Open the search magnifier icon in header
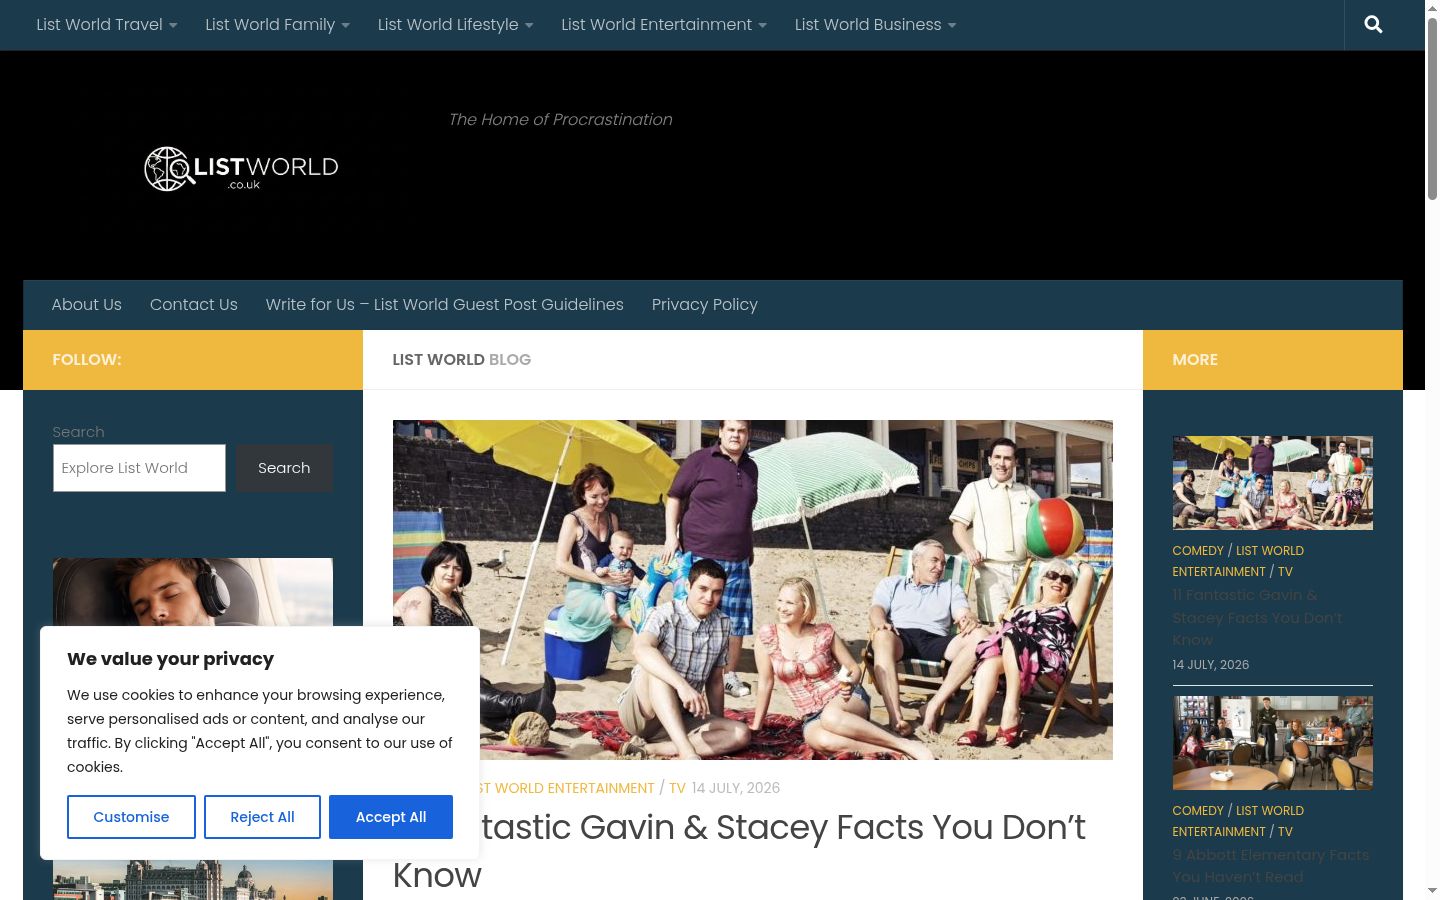 [x=1373, y=25]
